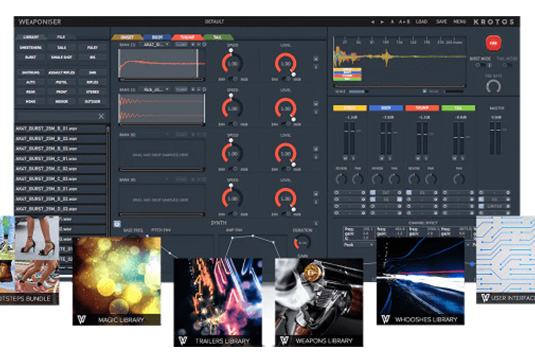
Task: Go to previous preset with left arrow
Action: [373, 22]
